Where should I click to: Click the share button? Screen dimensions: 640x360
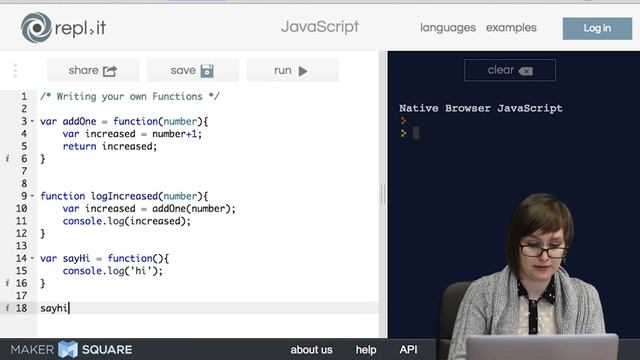[93, 70]
